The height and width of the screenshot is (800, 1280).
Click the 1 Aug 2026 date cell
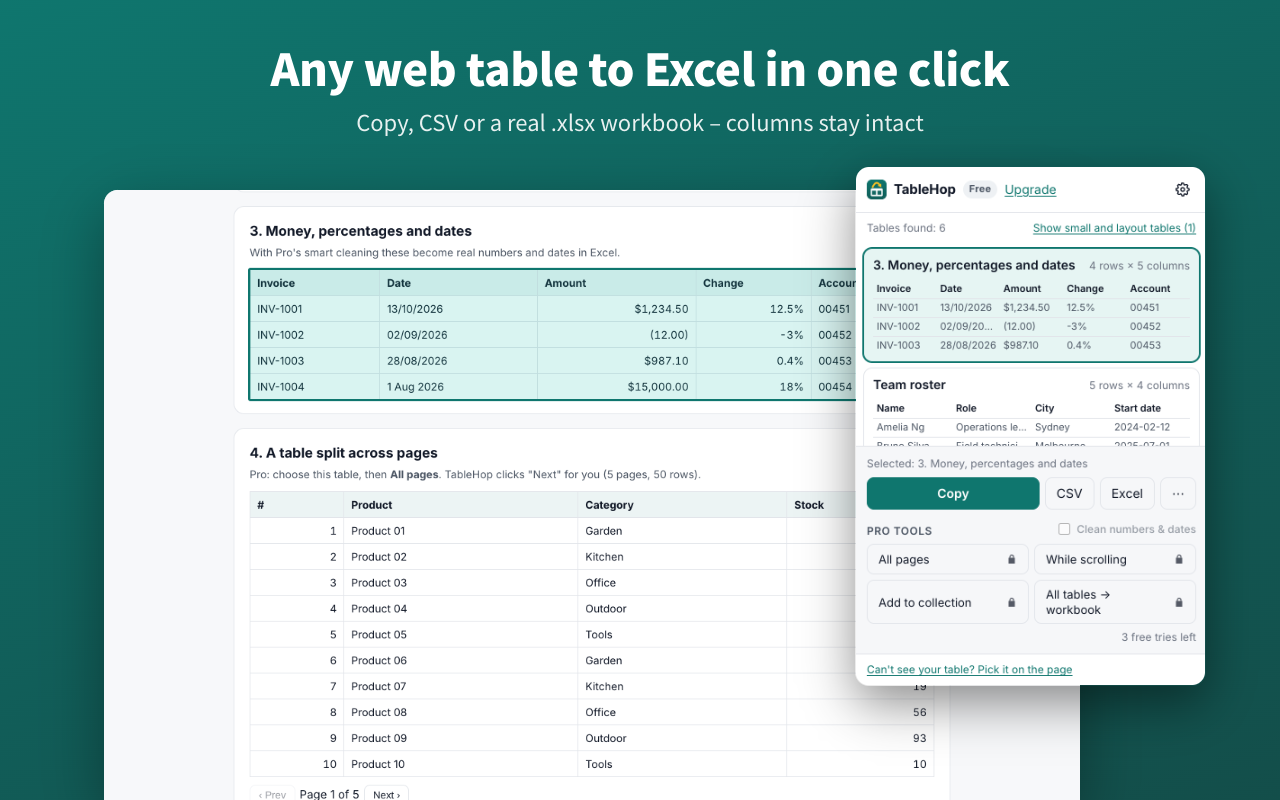458,387
